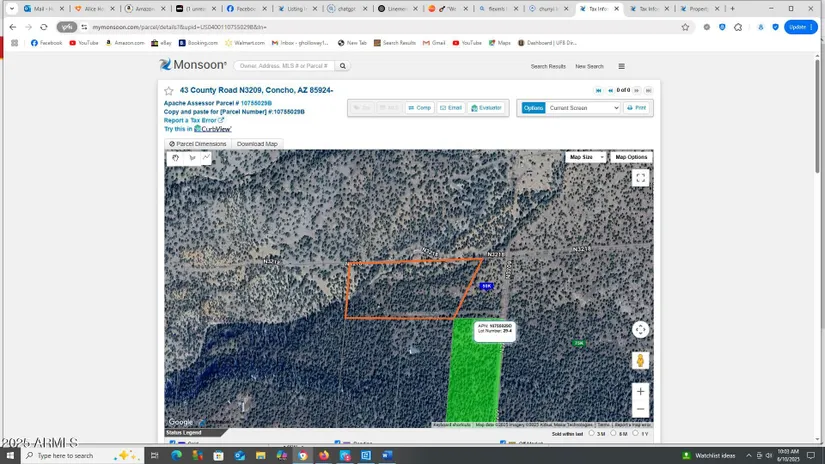825x464 pixels.
Task: Open map camera controls compass
Action: pos(640,329)
